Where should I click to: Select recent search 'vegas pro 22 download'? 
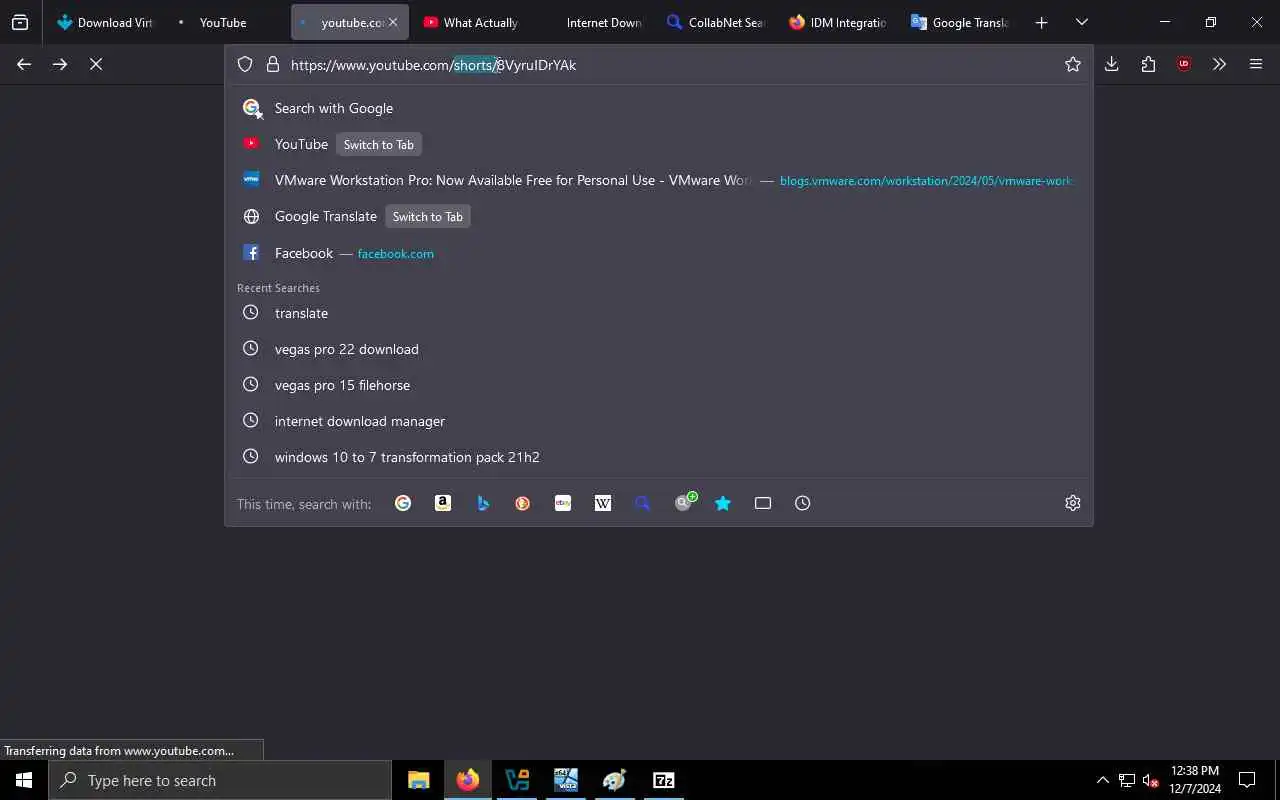pos(659,349)
